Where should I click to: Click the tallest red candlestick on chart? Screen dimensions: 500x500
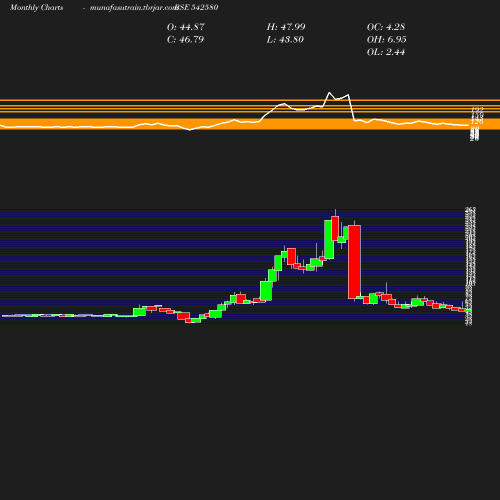click(354, 262)
